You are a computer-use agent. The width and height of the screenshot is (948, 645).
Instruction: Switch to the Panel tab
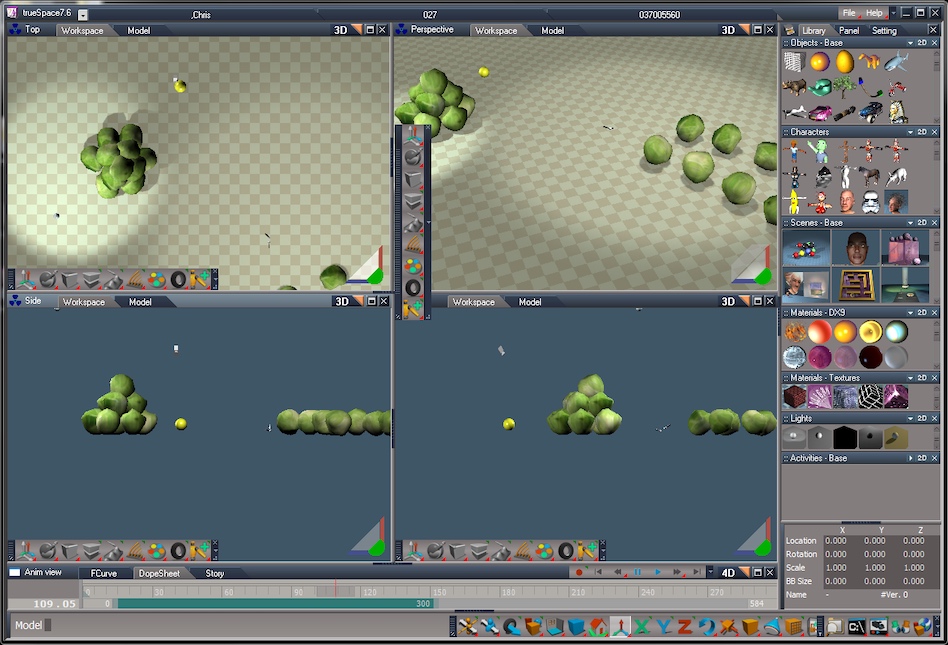coord(849,30)
